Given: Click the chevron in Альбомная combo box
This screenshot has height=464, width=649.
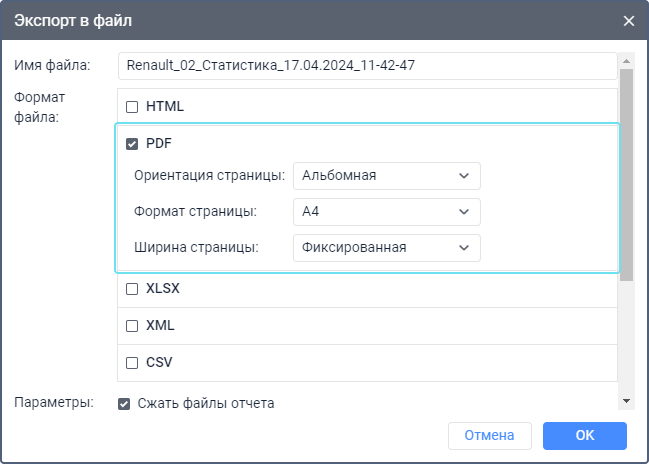Looking at the screenshot, I should click(x=464, y=176).
